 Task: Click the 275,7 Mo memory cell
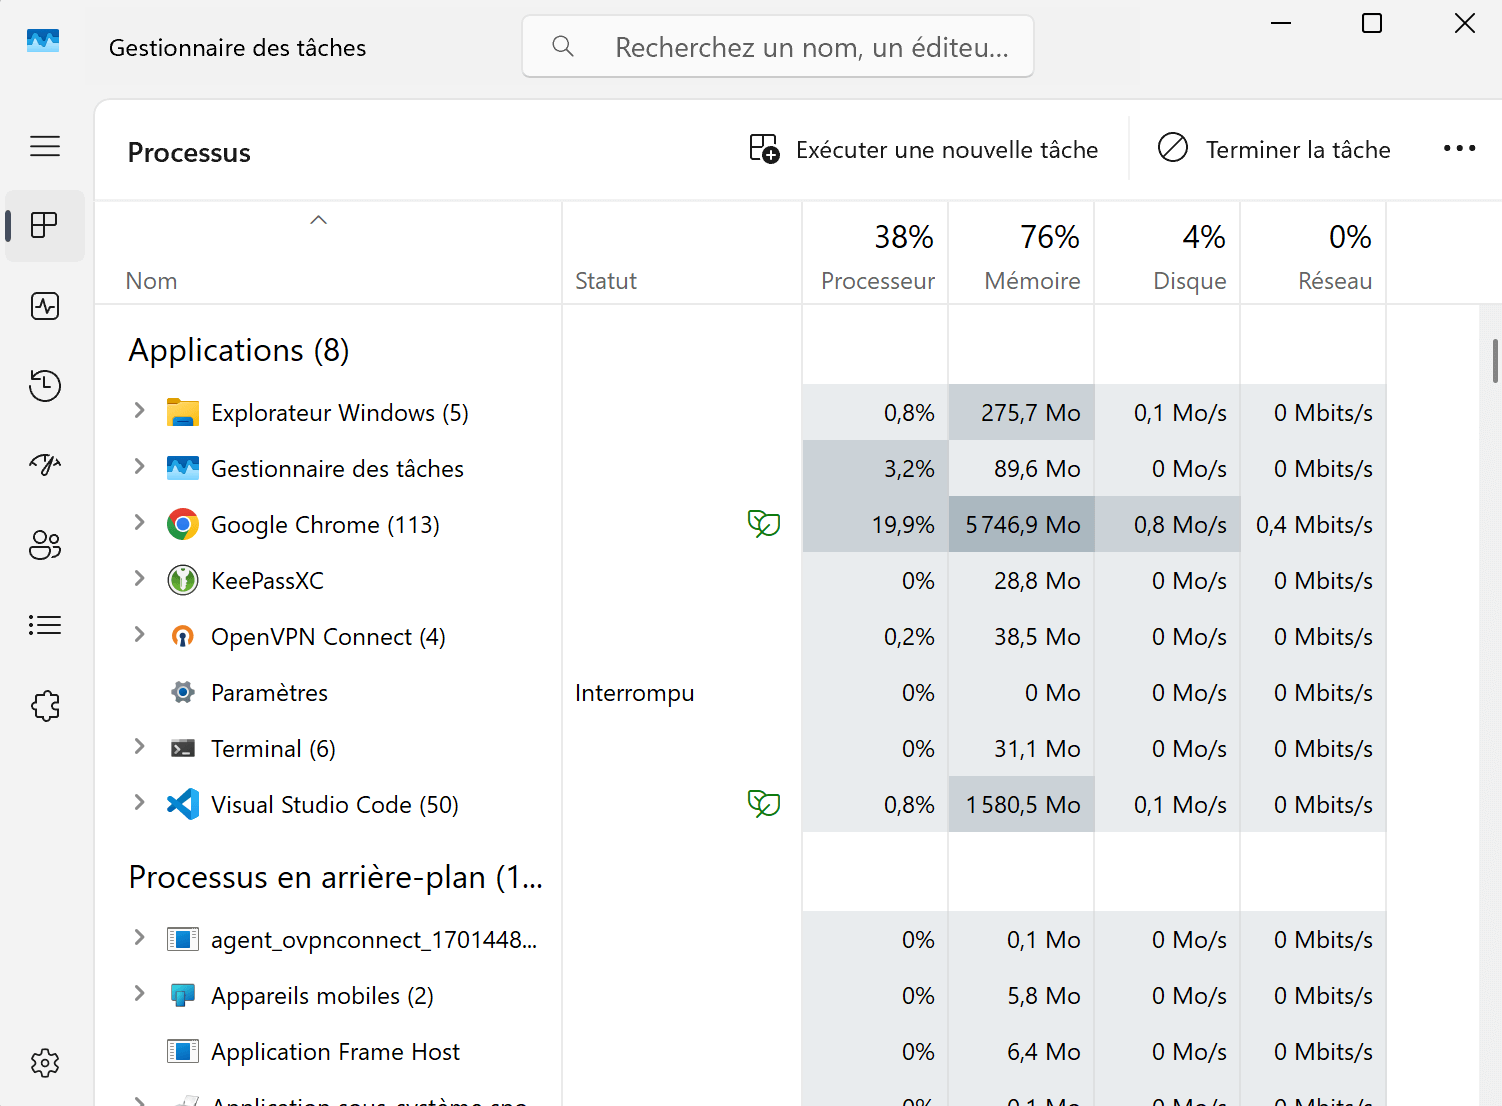(1021, 412)
